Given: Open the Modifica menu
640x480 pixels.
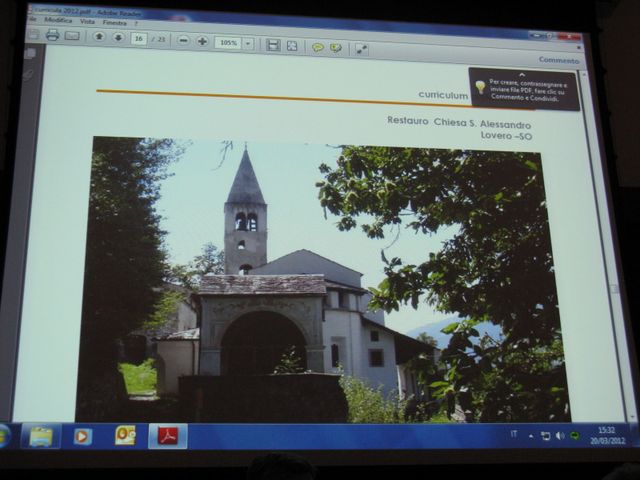Looking at the screenshot, I should (x=58, y=20).
